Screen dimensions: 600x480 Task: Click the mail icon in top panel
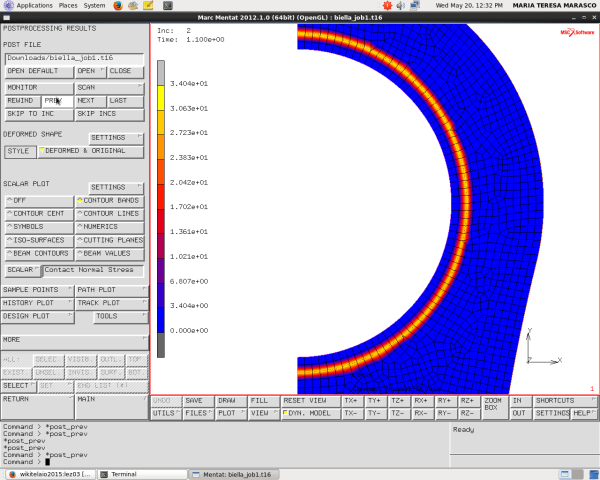(x=133, y=5)
